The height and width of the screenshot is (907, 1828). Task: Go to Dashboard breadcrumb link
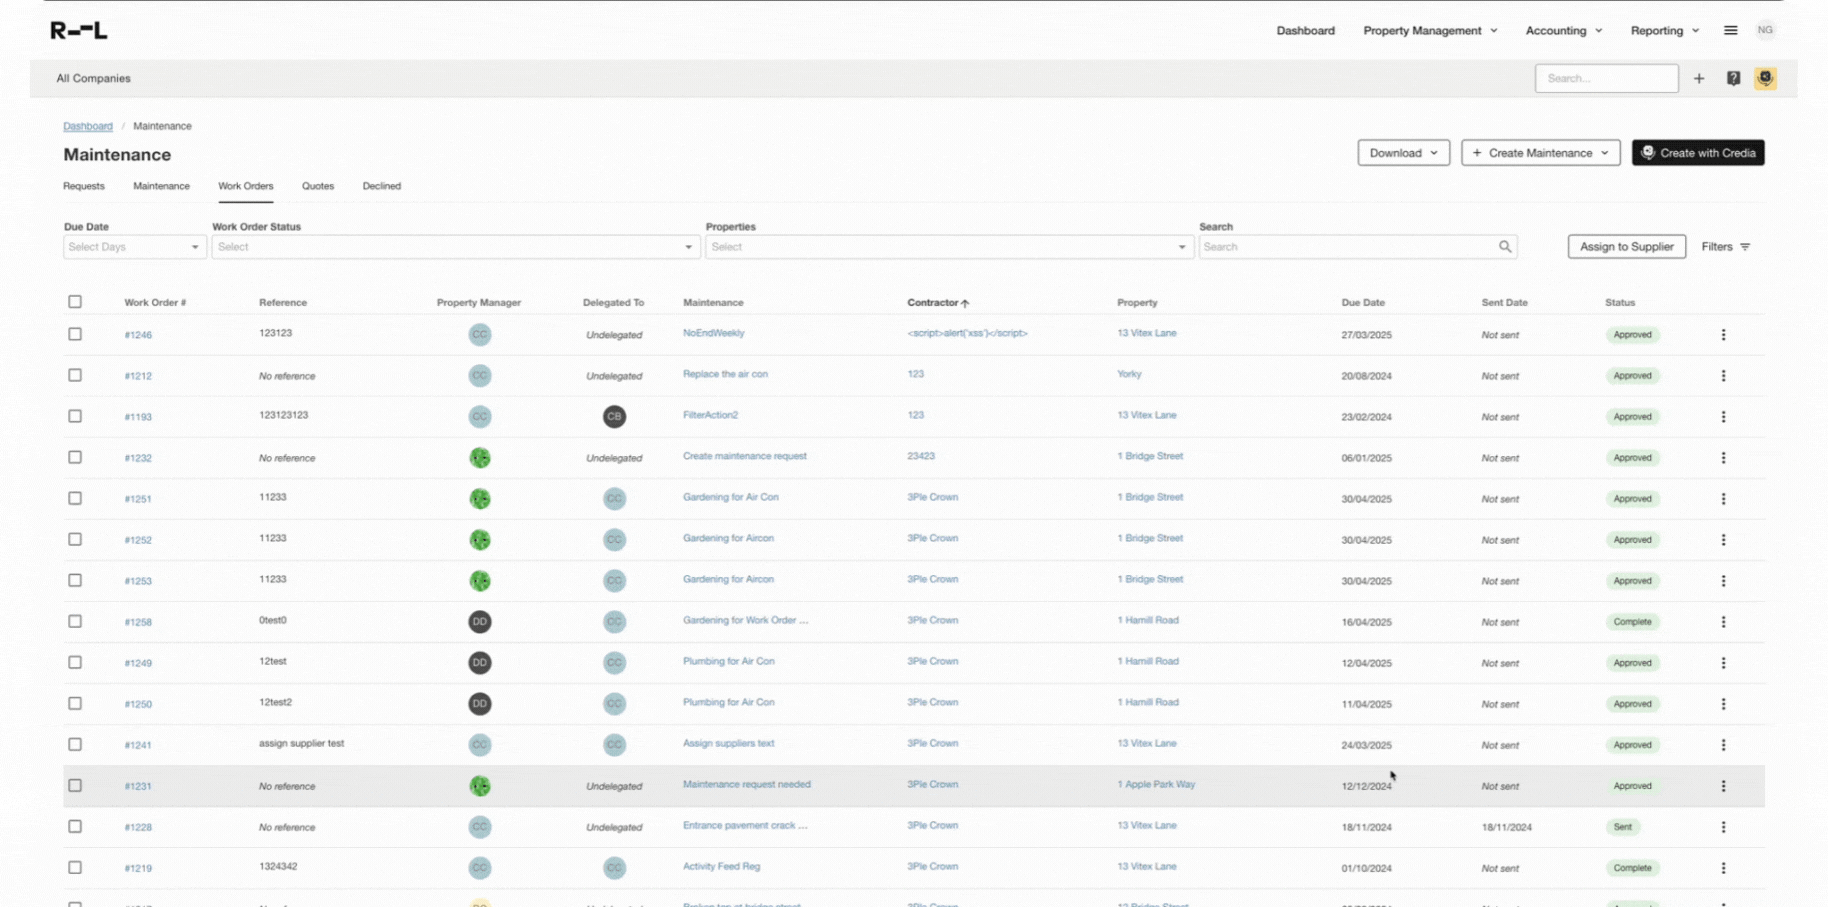pyautogui.click(x=88, y=126)
